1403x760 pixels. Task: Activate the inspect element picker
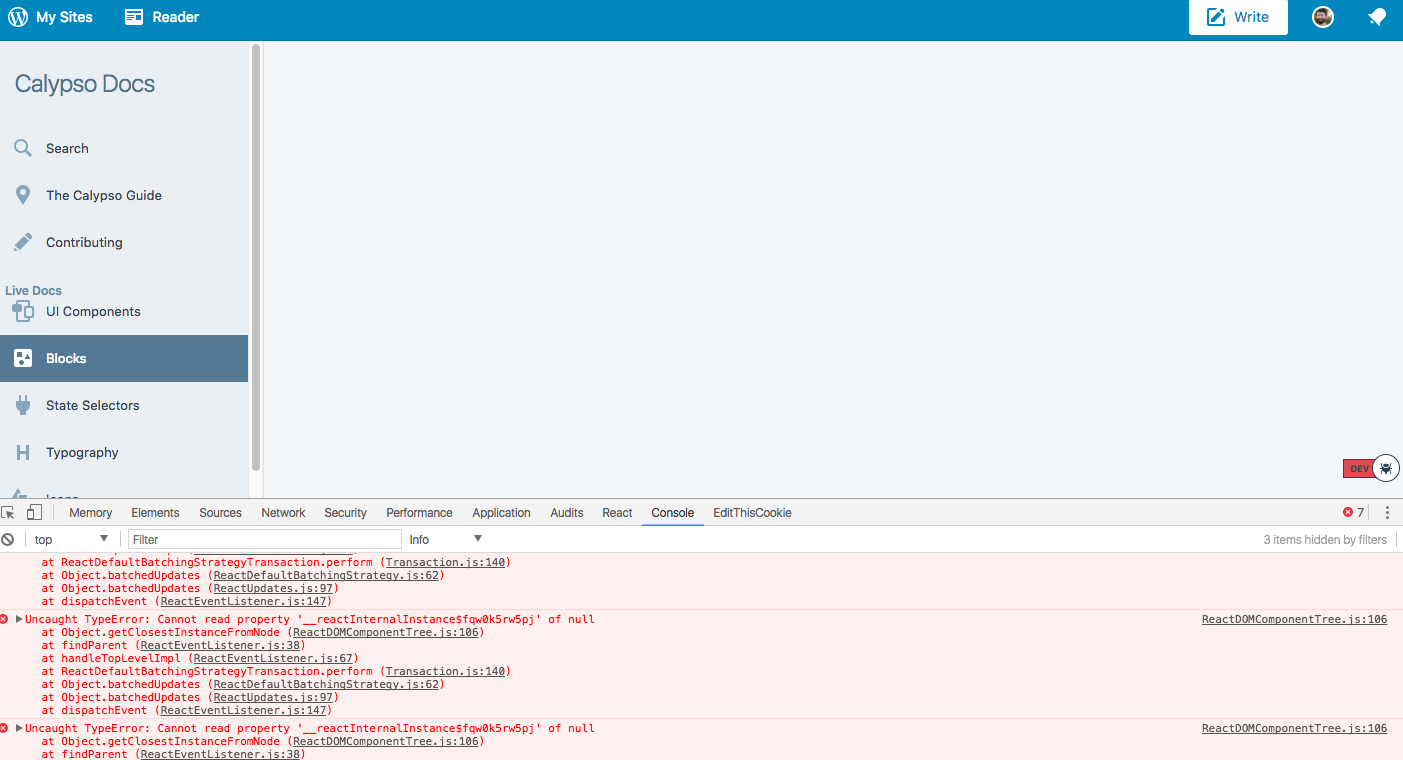click(8, 512)
